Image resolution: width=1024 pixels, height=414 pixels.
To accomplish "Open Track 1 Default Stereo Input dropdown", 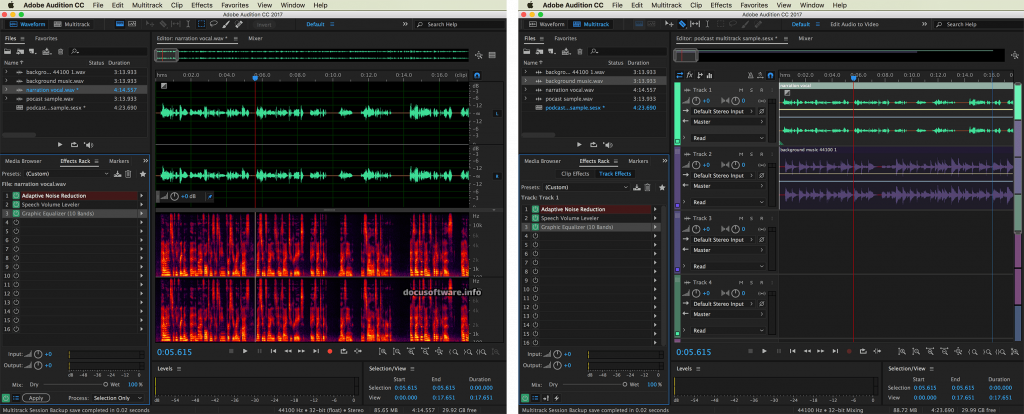I will pos(721,111).
